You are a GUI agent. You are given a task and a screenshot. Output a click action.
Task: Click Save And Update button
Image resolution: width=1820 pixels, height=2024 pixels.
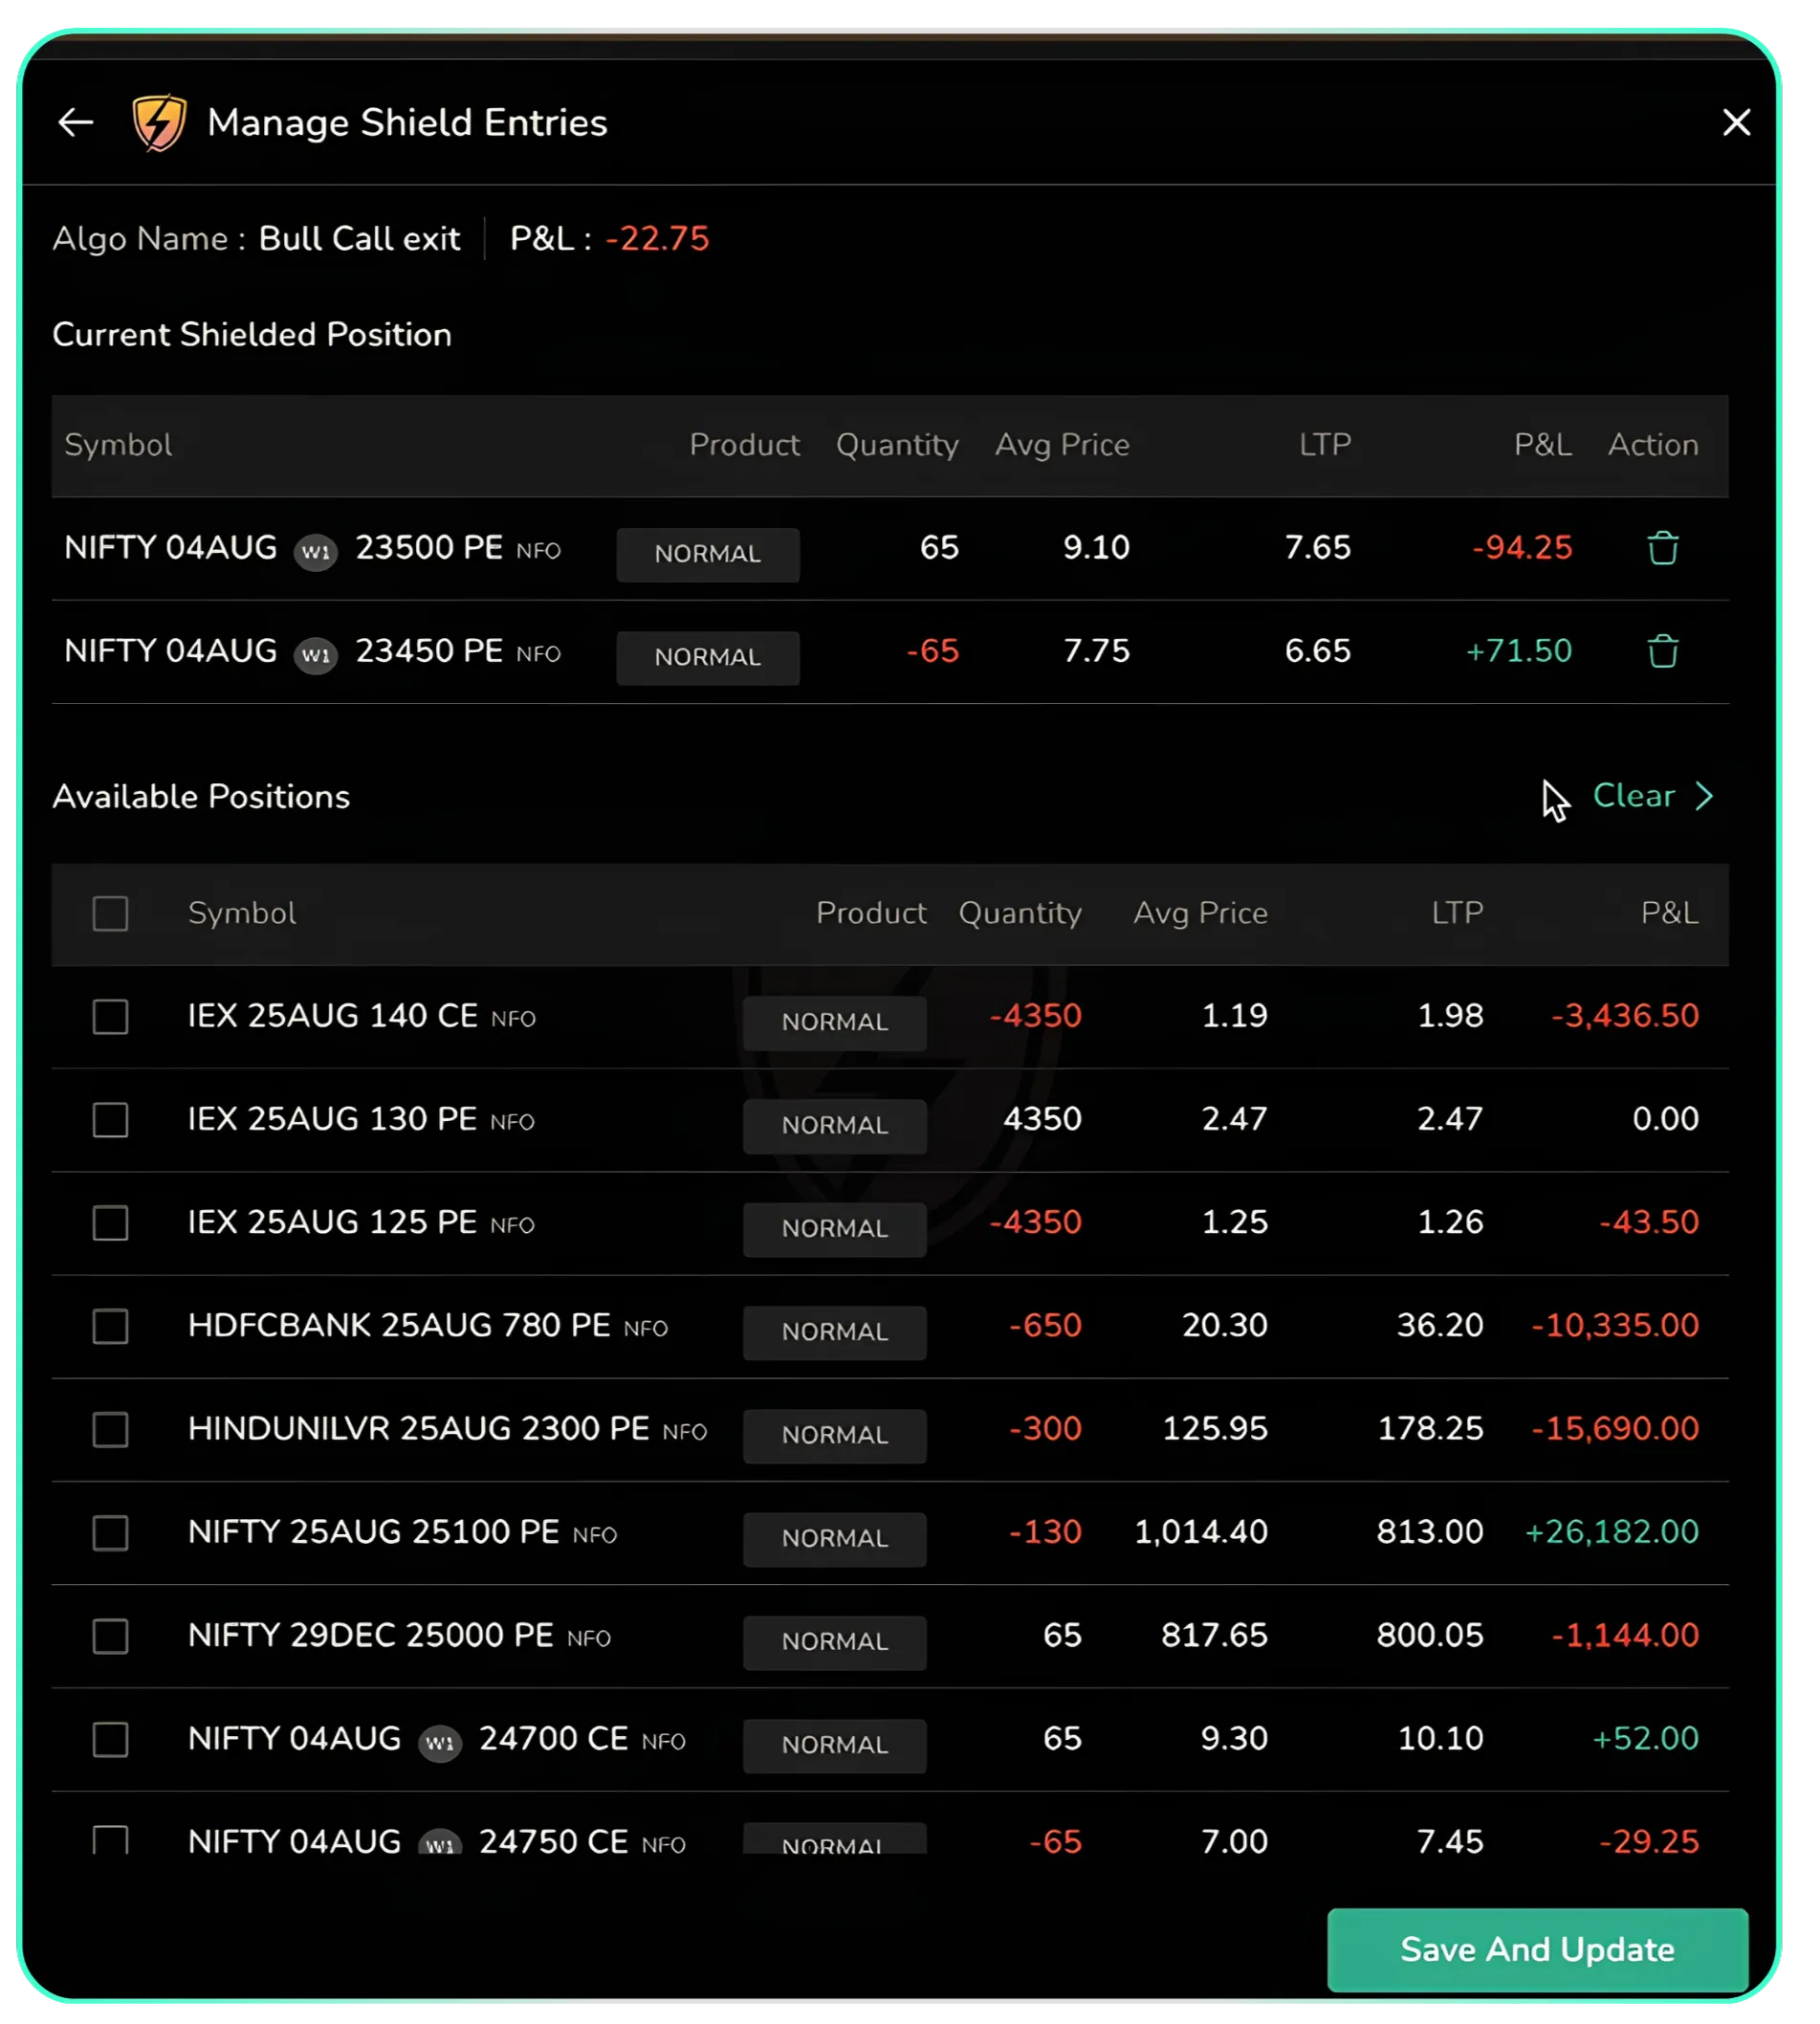coord(1537,1948)
